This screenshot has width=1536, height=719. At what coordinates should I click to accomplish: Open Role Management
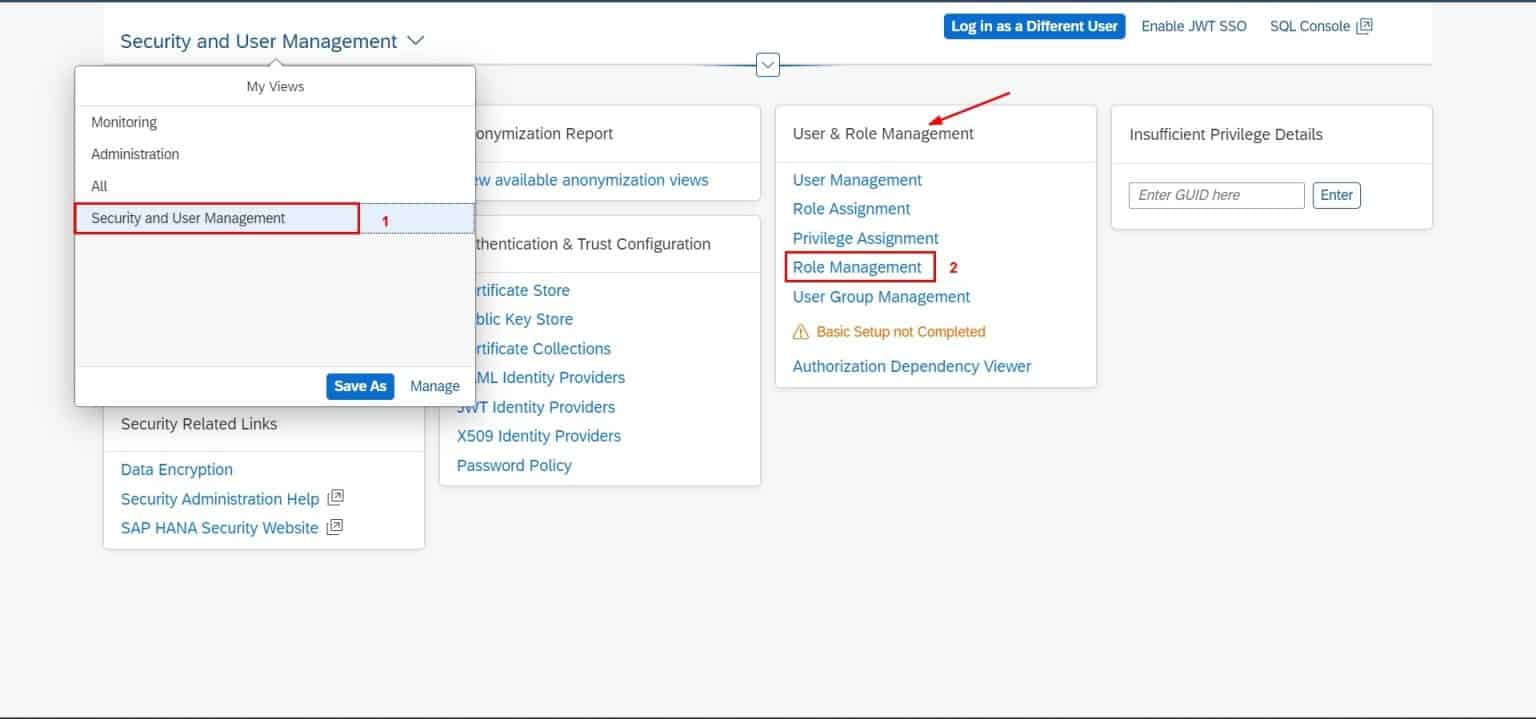tap(858, 267)
